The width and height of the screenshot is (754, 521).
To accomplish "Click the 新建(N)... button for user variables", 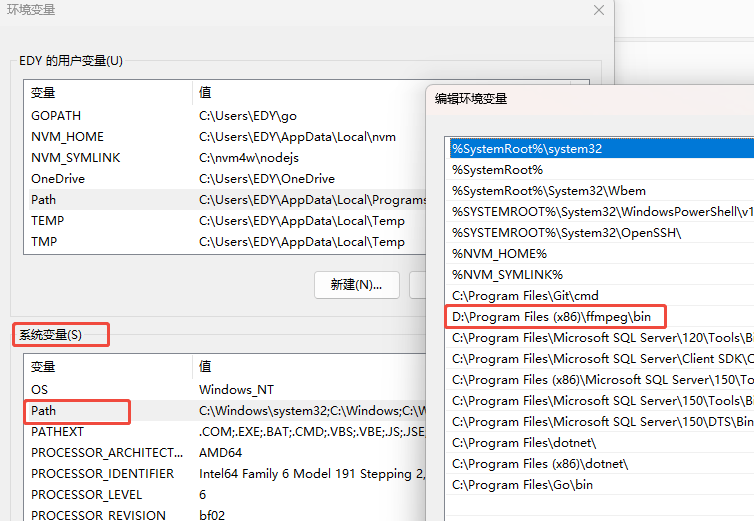I will 356,284.
